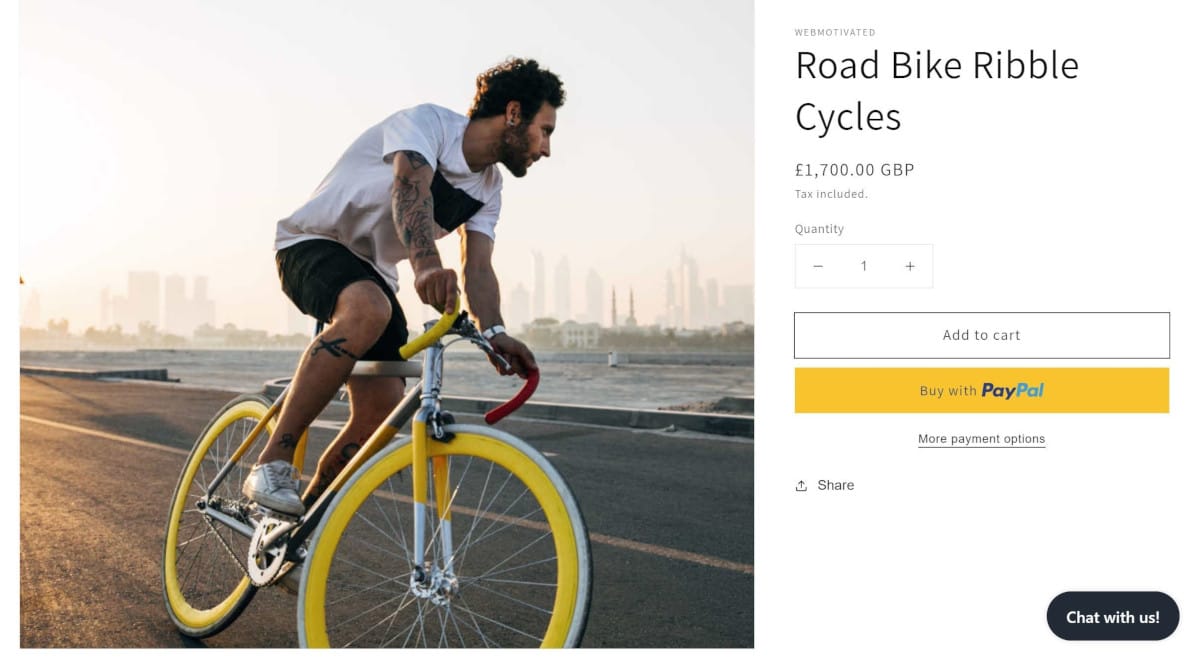Focus the quantity input showing 1
Viewport: 1200px width, 663px height.
864,266
